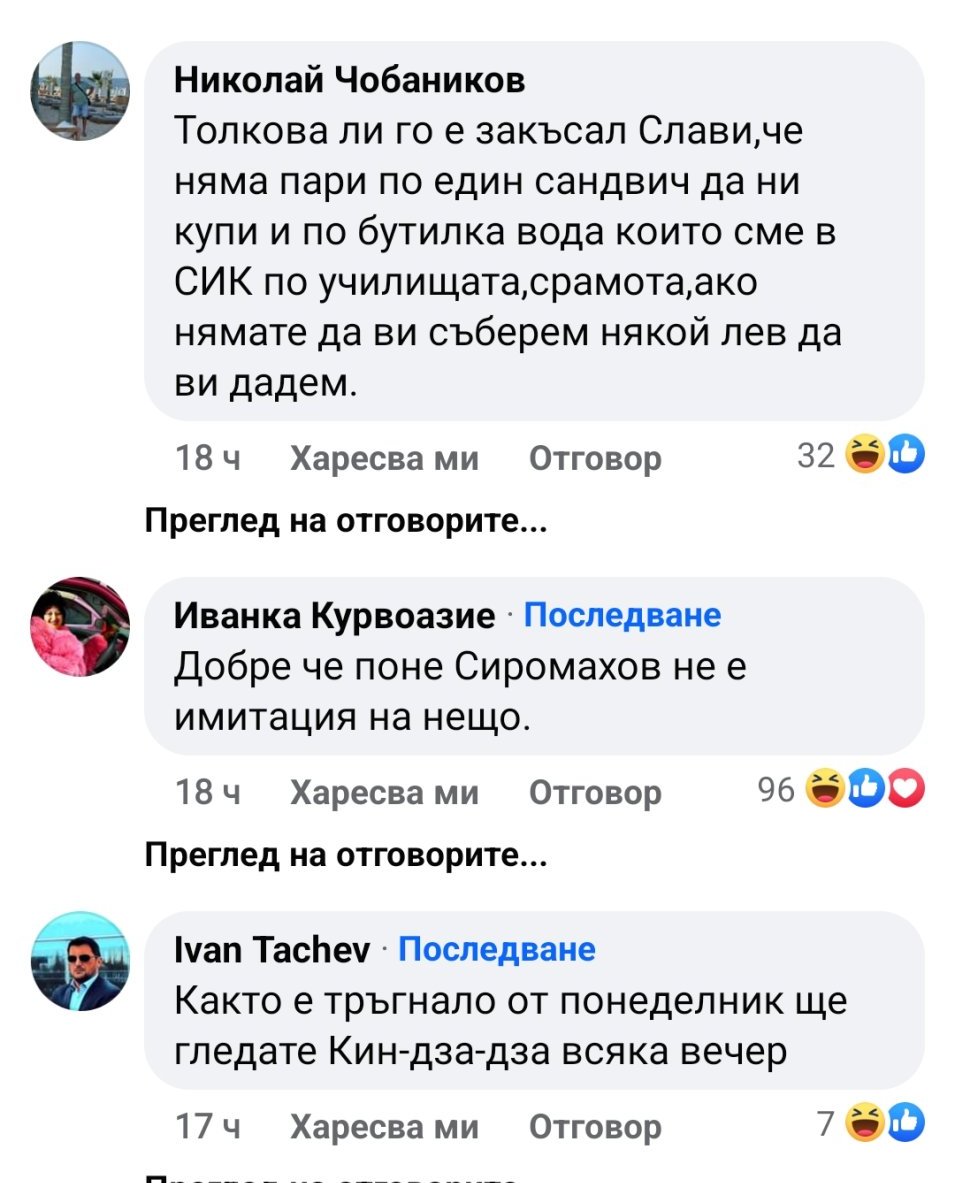Screen dimensions: 955x1183
Task: Like the Кин-дза-дза comment
Action: (x=384, y=1127)
